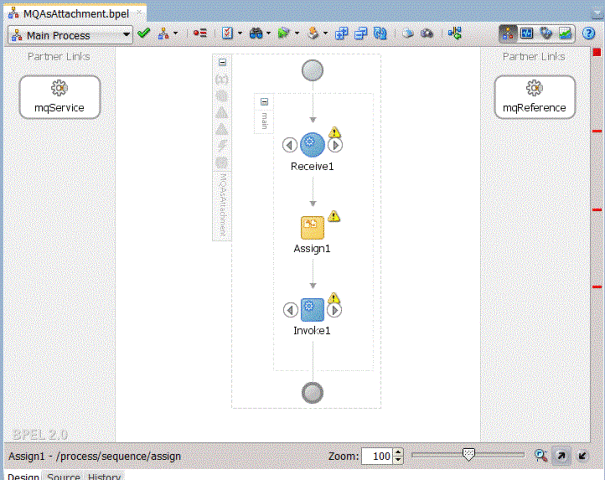The image size is (605, 480).
Task: Click the green flag toolbar icon
Action: point(284,34)
